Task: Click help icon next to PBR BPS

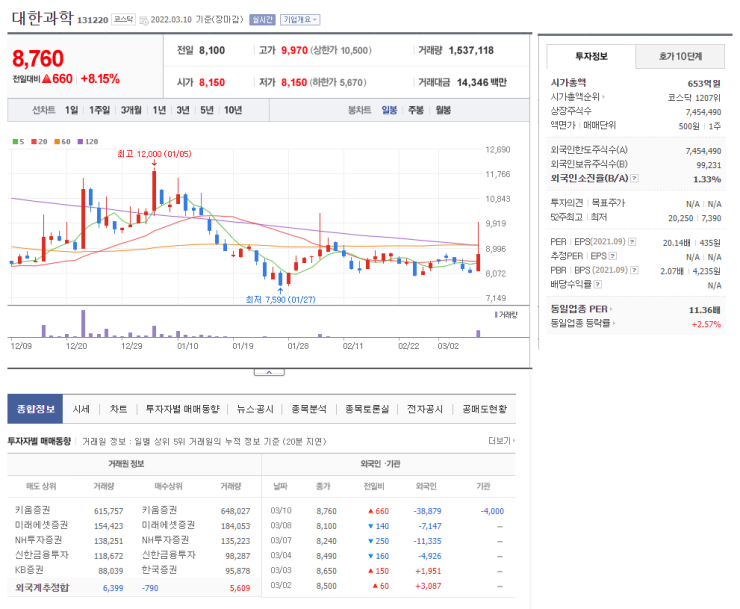Action: 634,270
